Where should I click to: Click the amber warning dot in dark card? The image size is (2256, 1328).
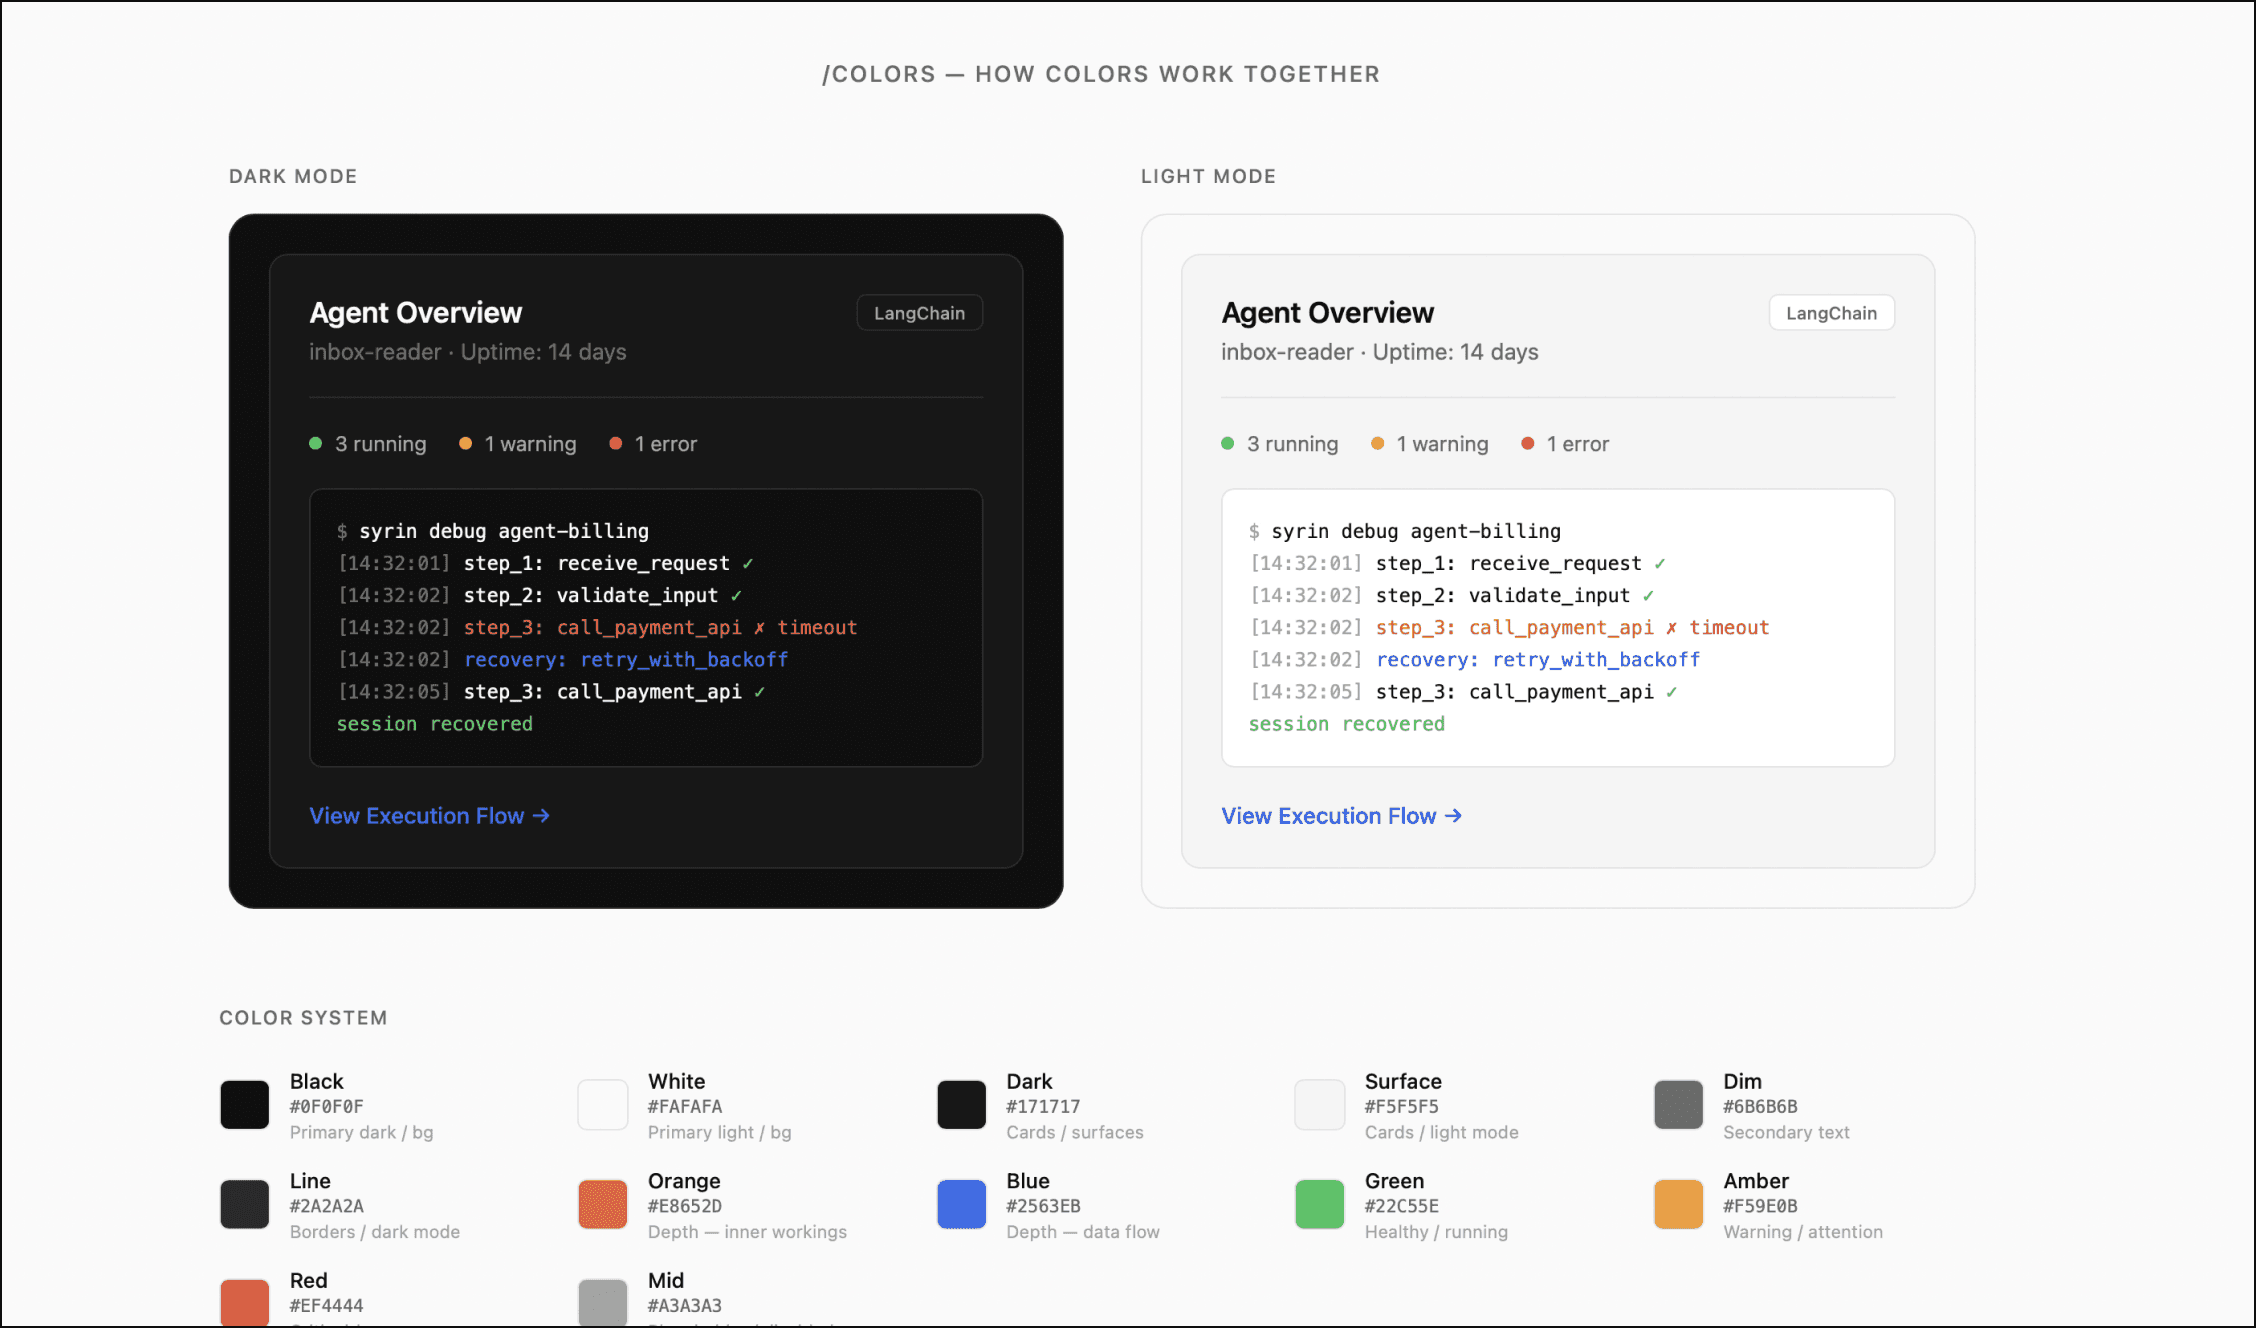point(465,443)
